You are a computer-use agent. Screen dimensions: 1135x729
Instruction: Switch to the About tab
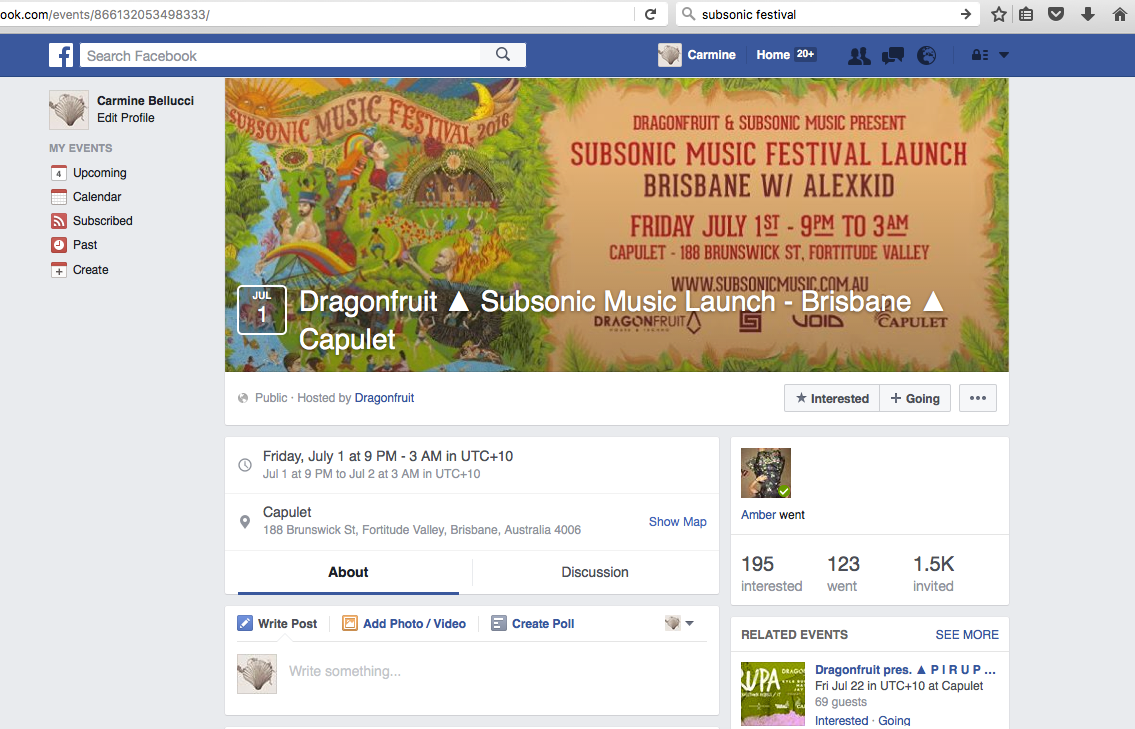[348, 572]
